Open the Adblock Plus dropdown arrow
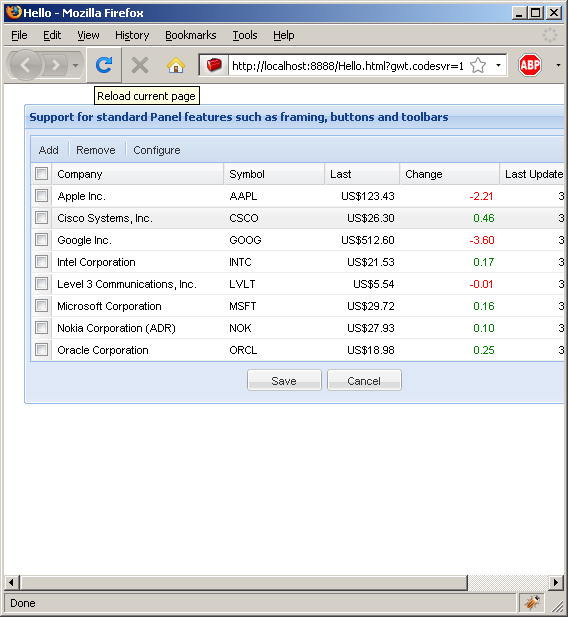Viewport: 568px width, 617px height. 558,65
